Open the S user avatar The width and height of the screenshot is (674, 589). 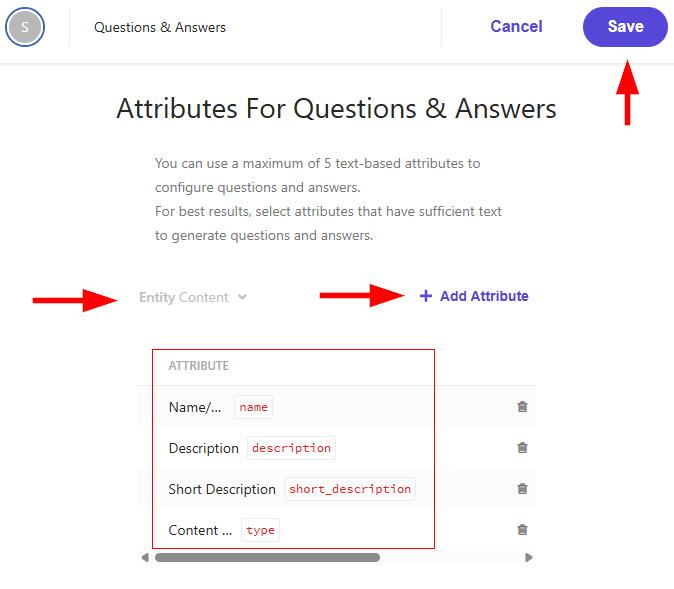[25, 27]
